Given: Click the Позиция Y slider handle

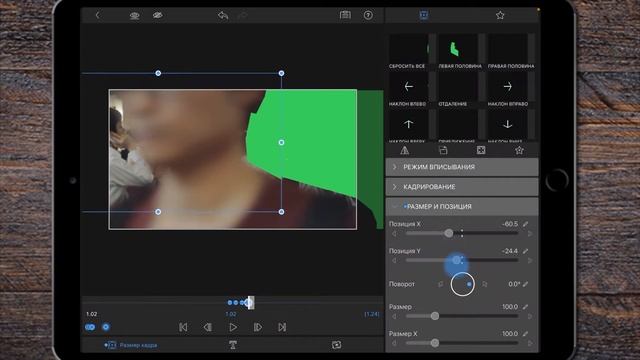Looking at the screenshot, I should pyautogui.click(x=456, y=260).
